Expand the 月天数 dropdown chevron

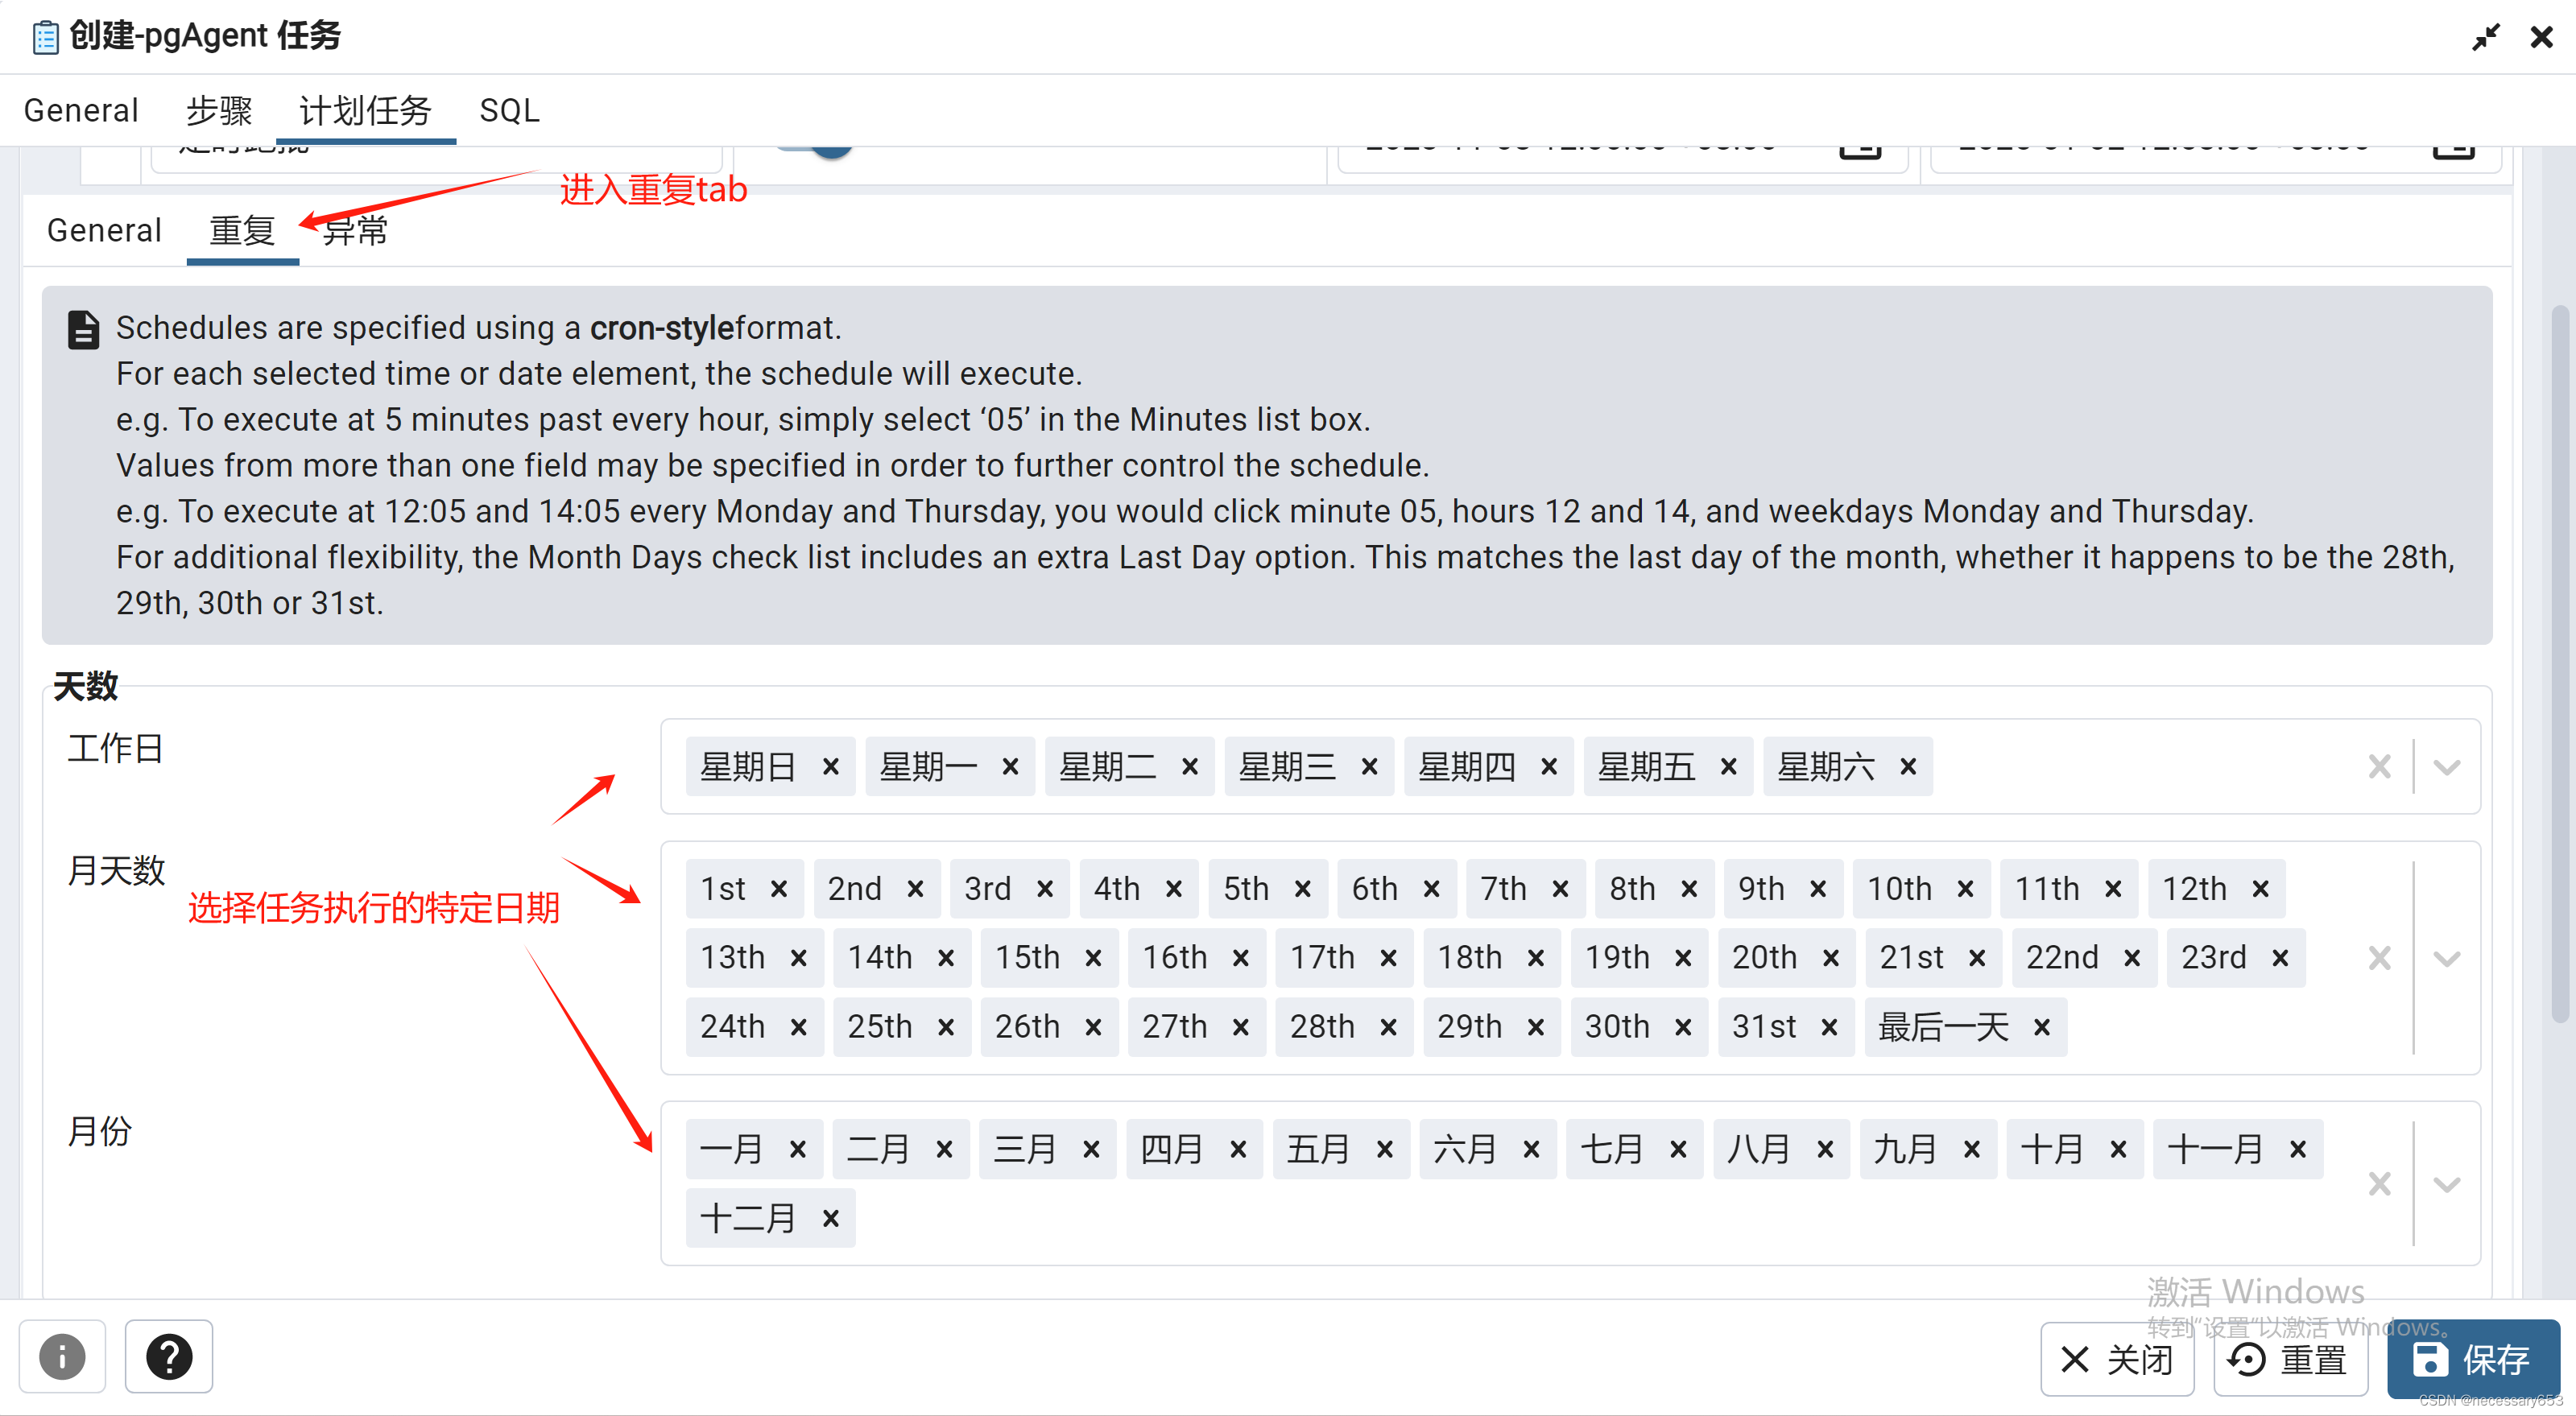[2447, 958]
